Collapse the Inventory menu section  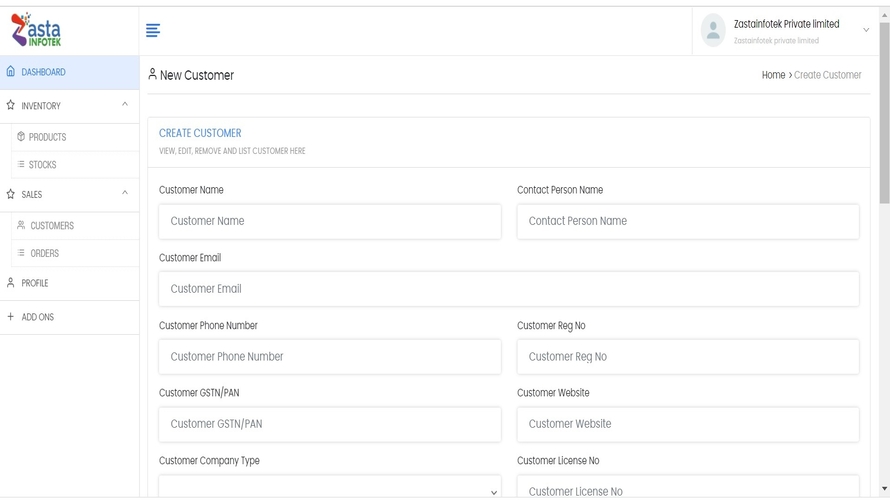(125, 105)
